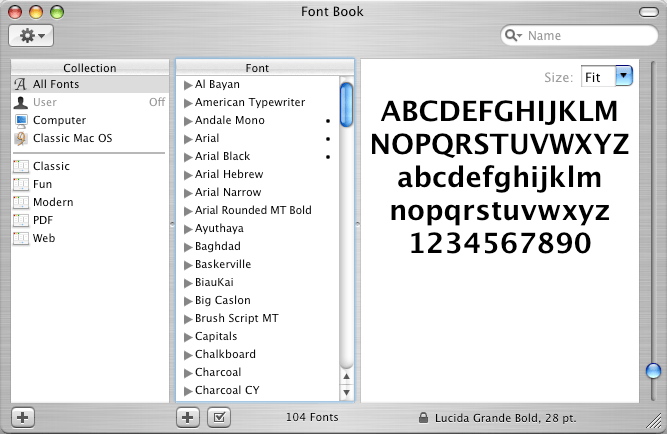Screen dimensions: 667x434
Task: Expand the Arial Hebrew disclosure triangle
Action: coord(188,175)
